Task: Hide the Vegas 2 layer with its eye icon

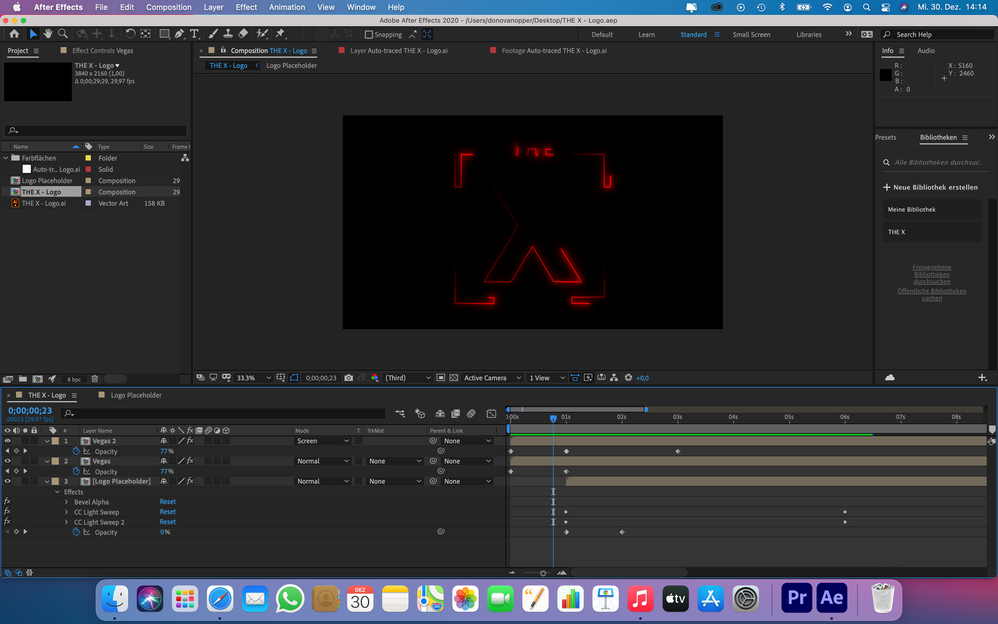Action: (x=7, y=441)
